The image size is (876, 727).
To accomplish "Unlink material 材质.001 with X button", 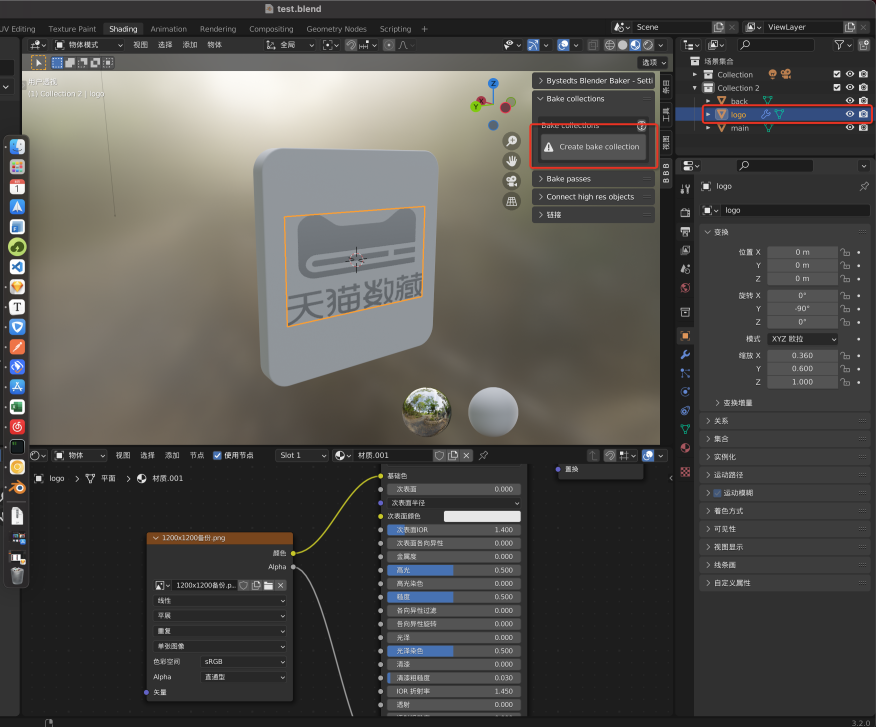I will 466,455.
